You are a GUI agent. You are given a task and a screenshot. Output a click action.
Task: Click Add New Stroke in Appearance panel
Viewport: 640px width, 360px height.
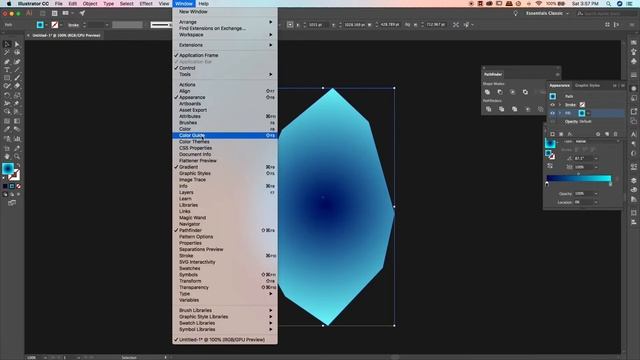552,134
